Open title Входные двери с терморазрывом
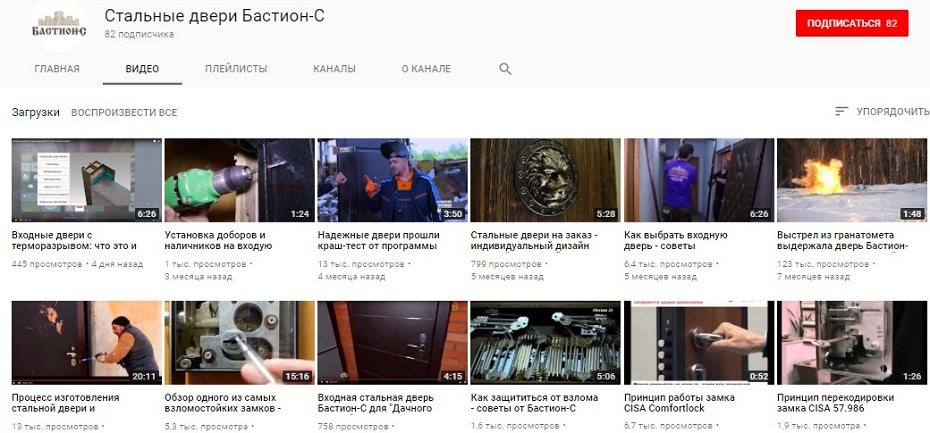930x433 pixels. tap(74, 240)
